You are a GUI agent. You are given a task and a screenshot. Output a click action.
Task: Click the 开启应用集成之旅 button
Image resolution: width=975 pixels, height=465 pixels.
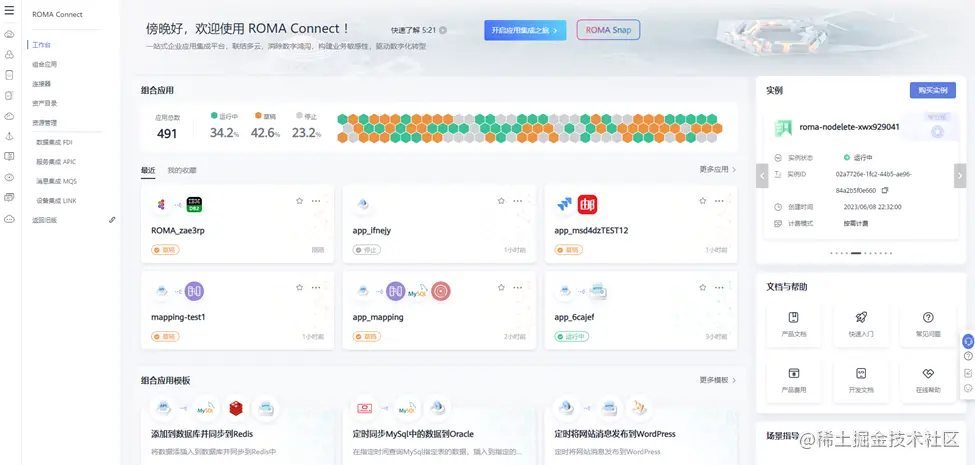tap(525, 30)
